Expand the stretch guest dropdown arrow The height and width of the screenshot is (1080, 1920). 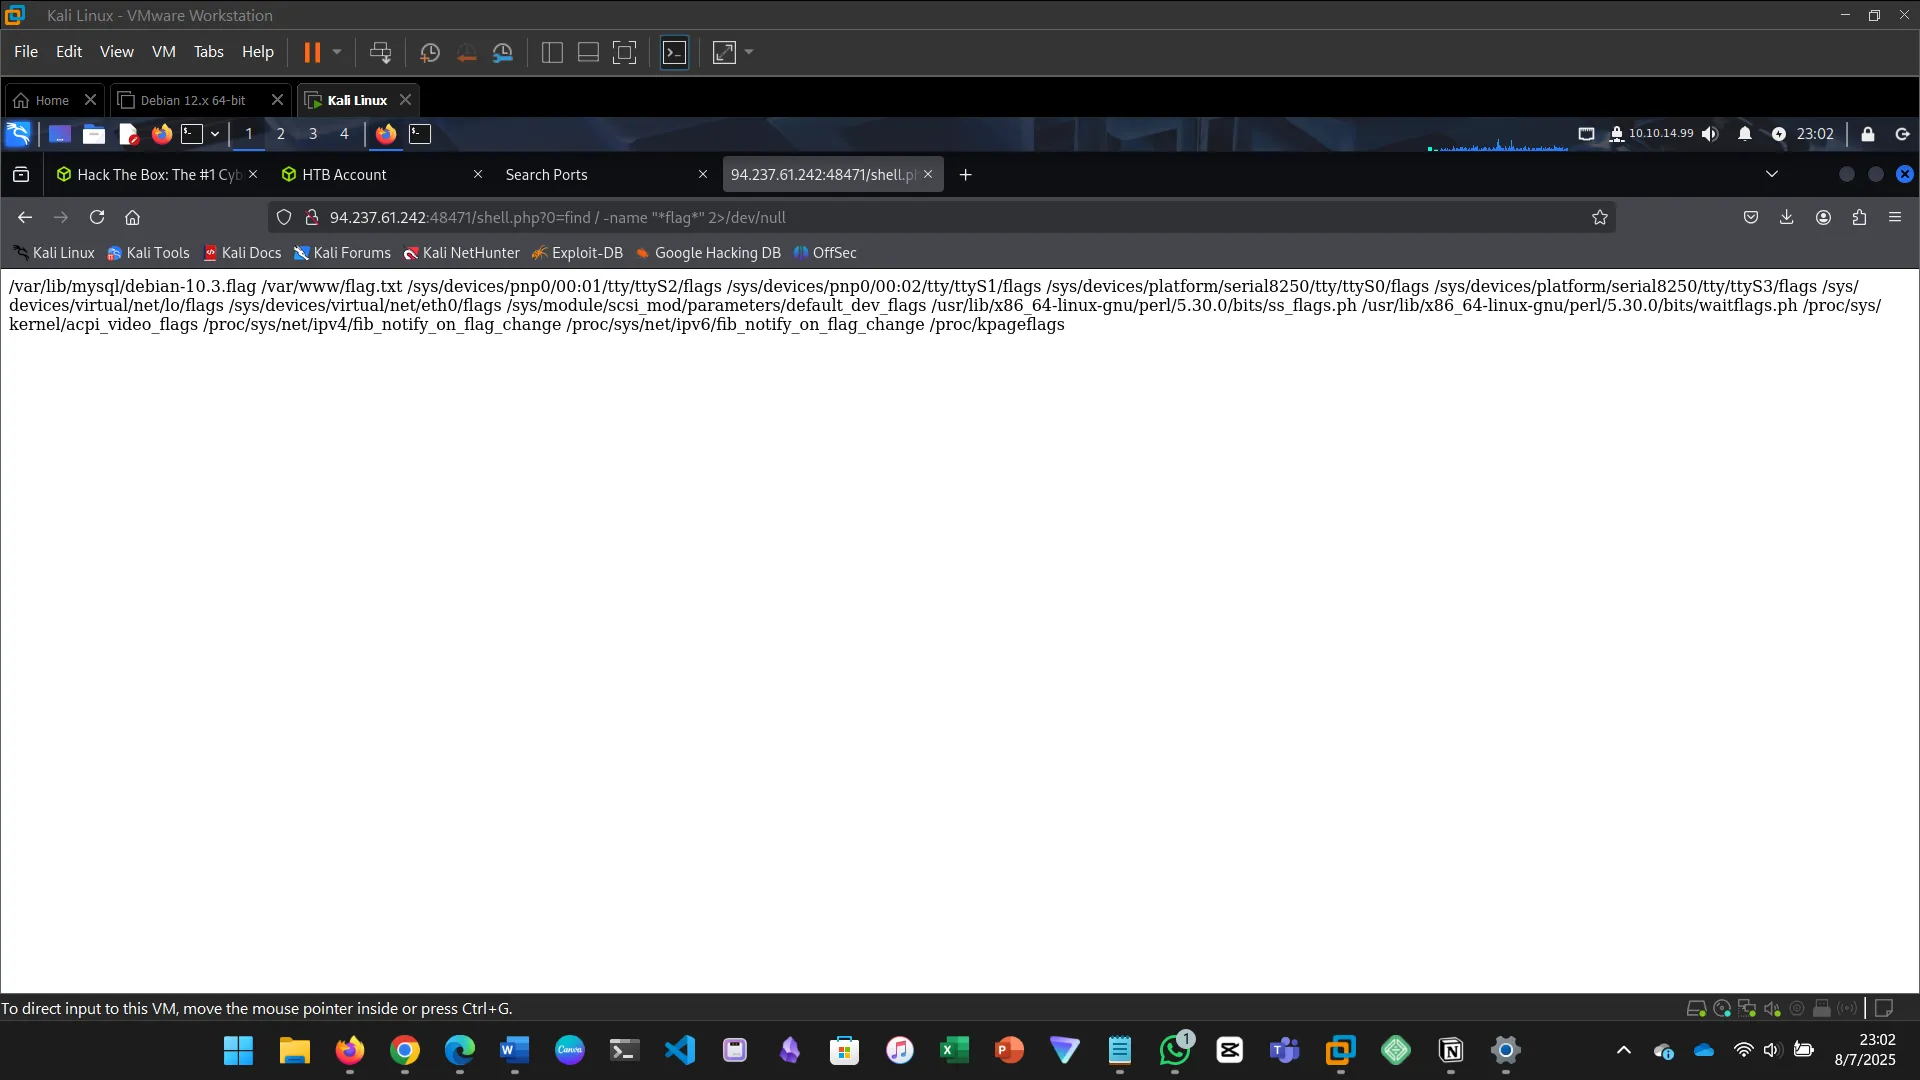(x=749, y=52)
